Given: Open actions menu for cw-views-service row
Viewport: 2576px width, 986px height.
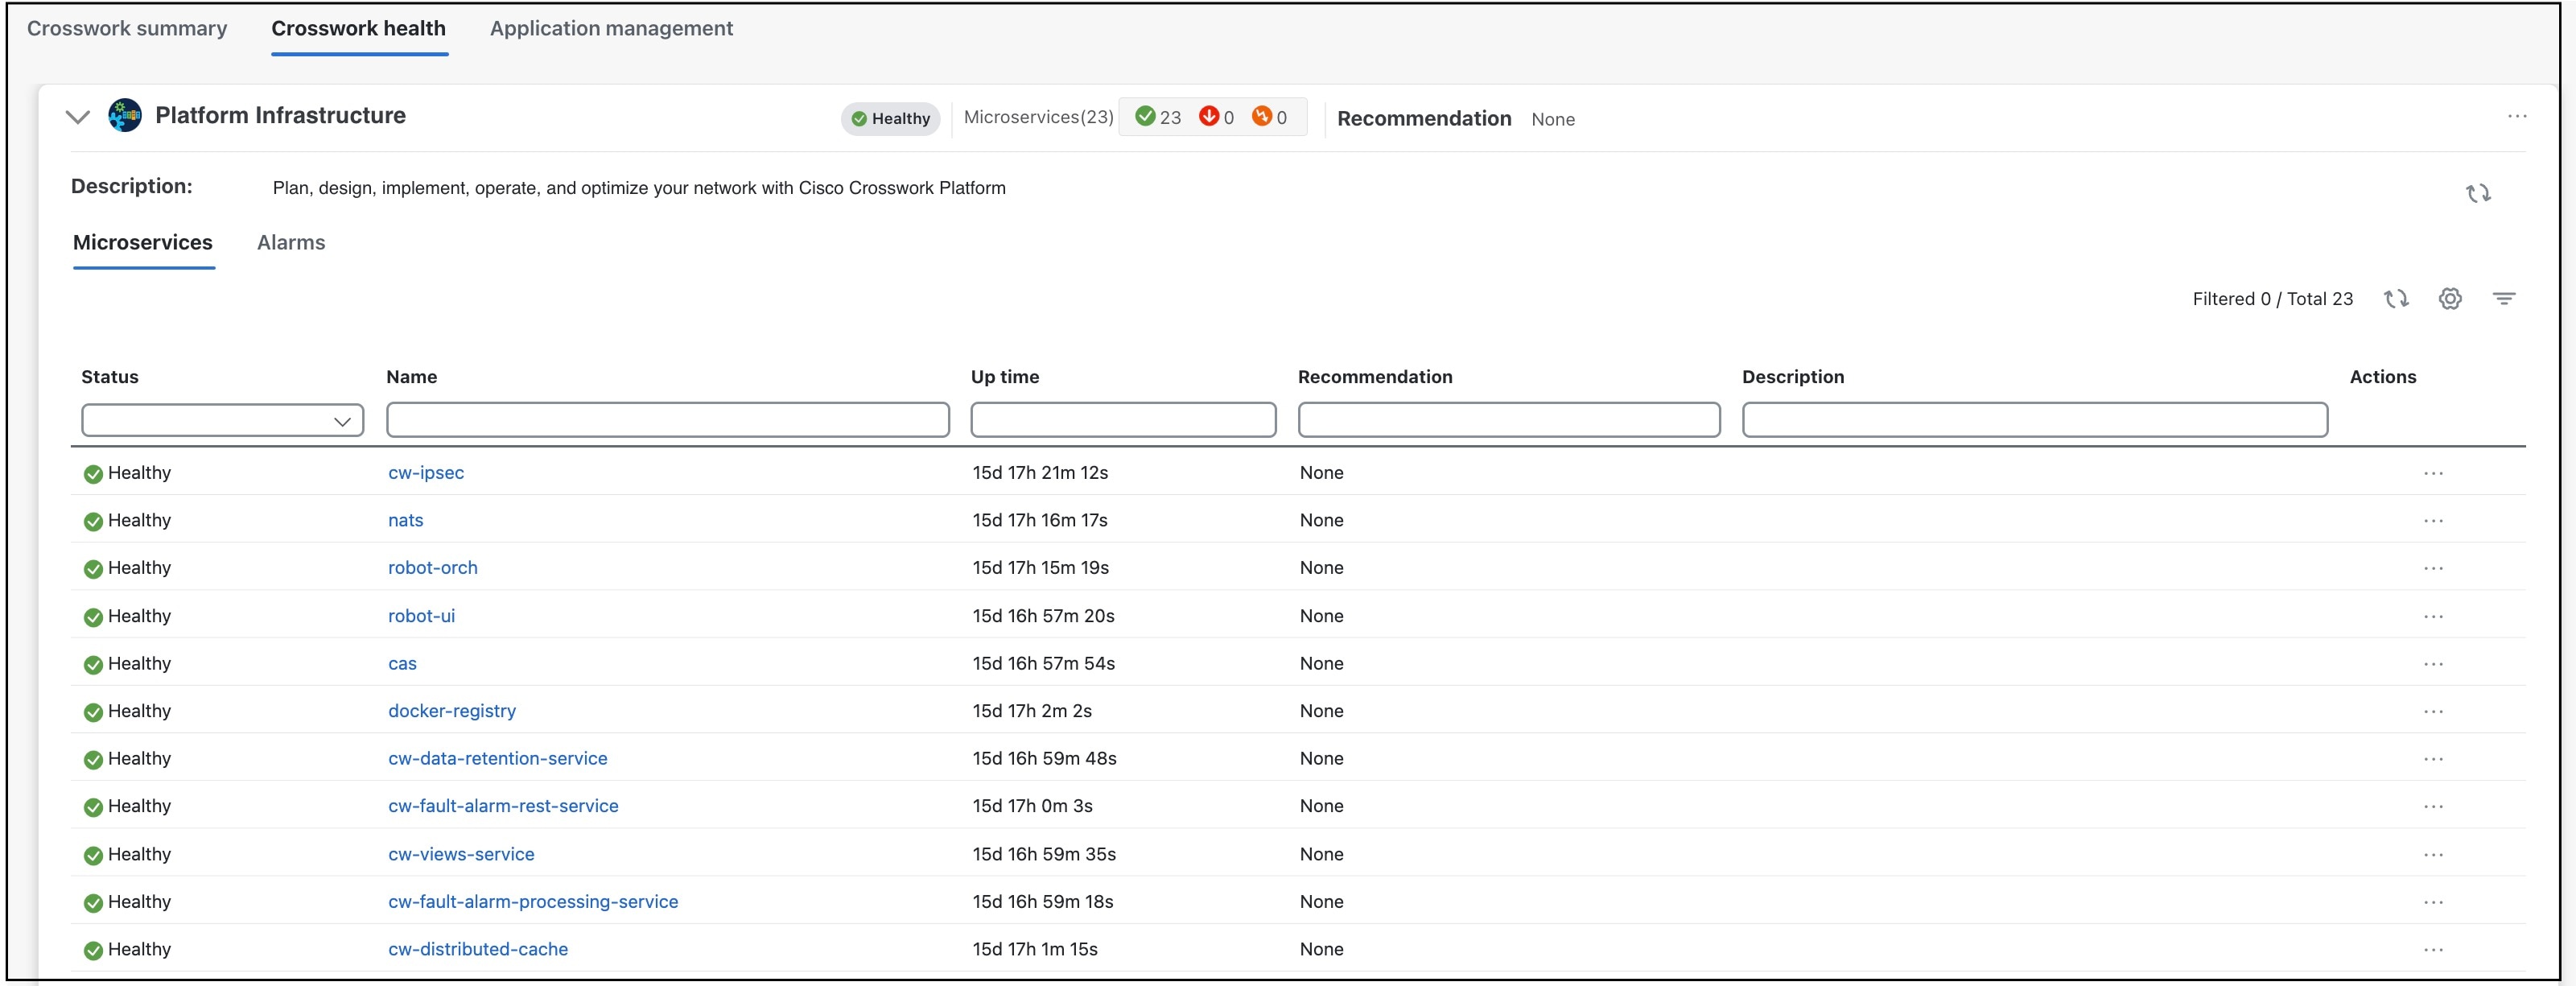Looking at the screenshot, I should click(x=2433, y=854).
